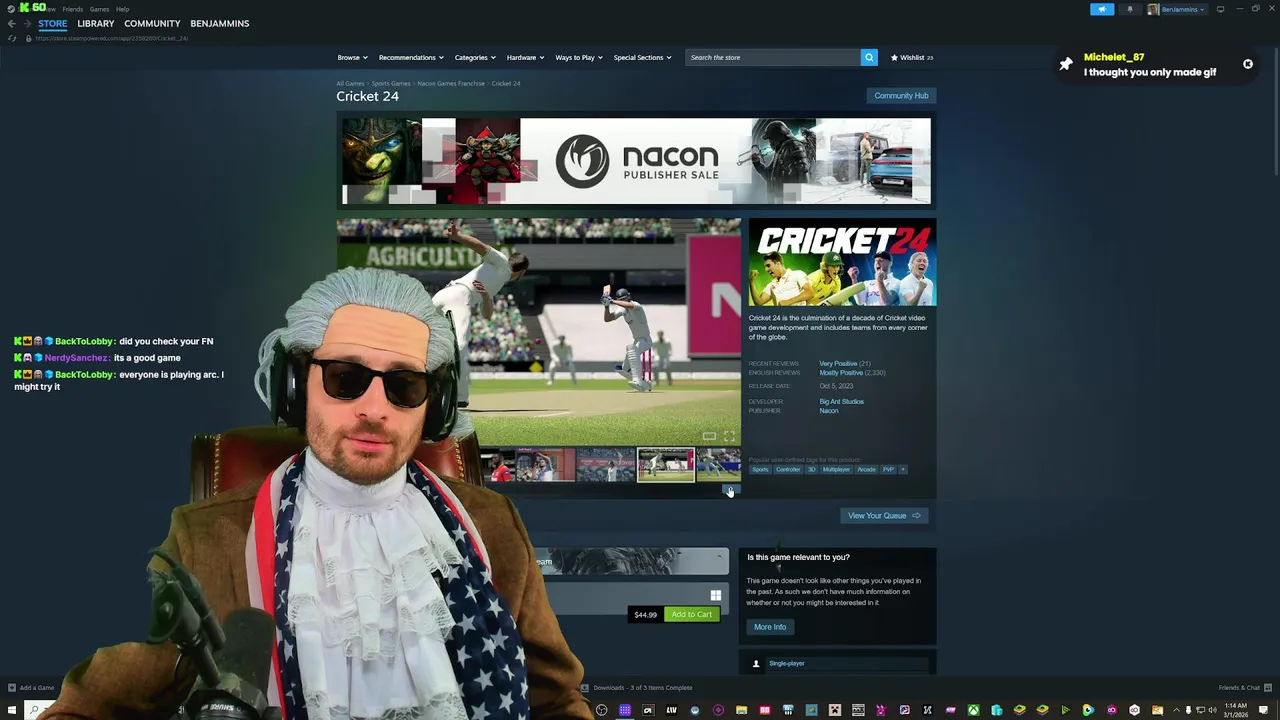Viewport: 1280px width, 720px height.
Task: Expand the Ways to Play dropdown
Action: pyautogui.click(x=579, y=57)
